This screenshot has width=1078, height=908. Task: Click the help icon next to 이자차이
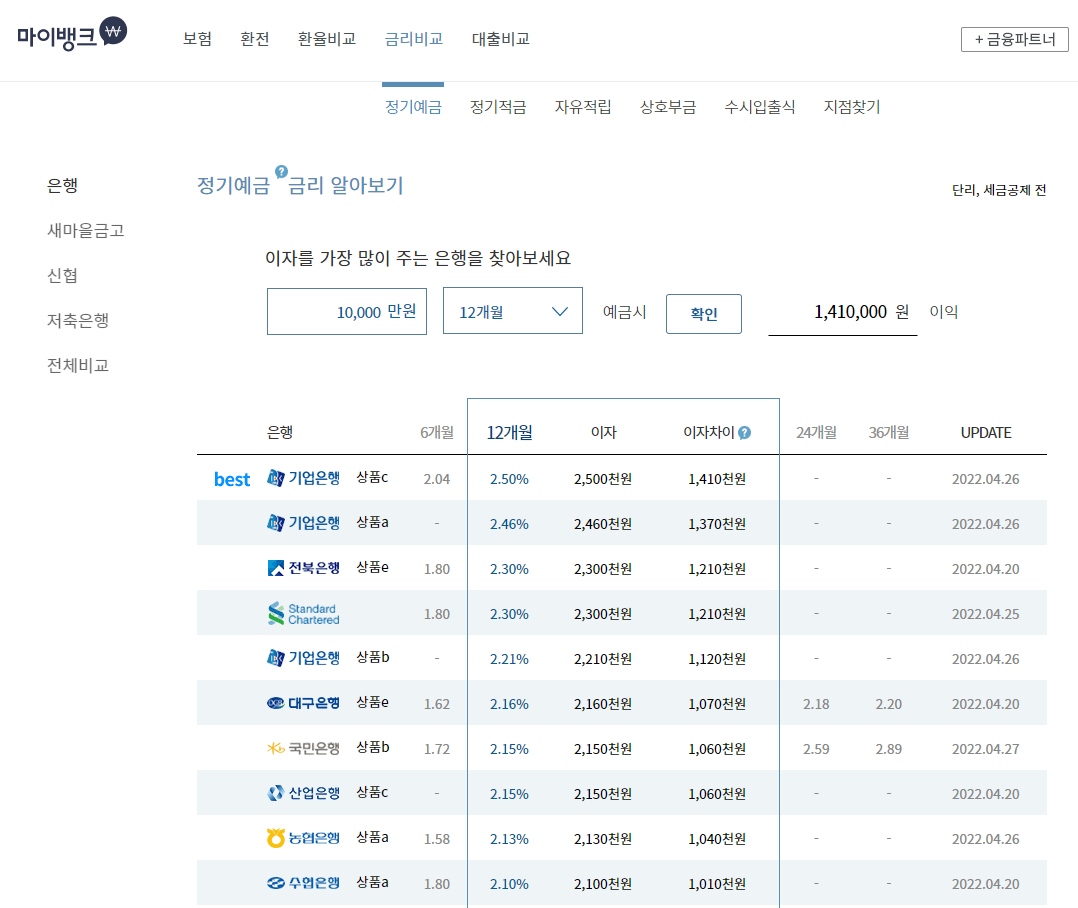[x=745, y=433]
